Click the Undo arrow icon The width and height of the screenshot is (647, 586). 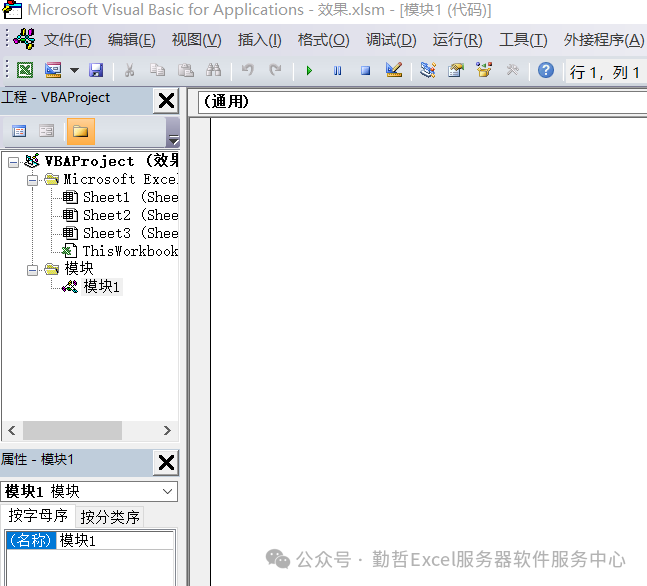point(248,70)
